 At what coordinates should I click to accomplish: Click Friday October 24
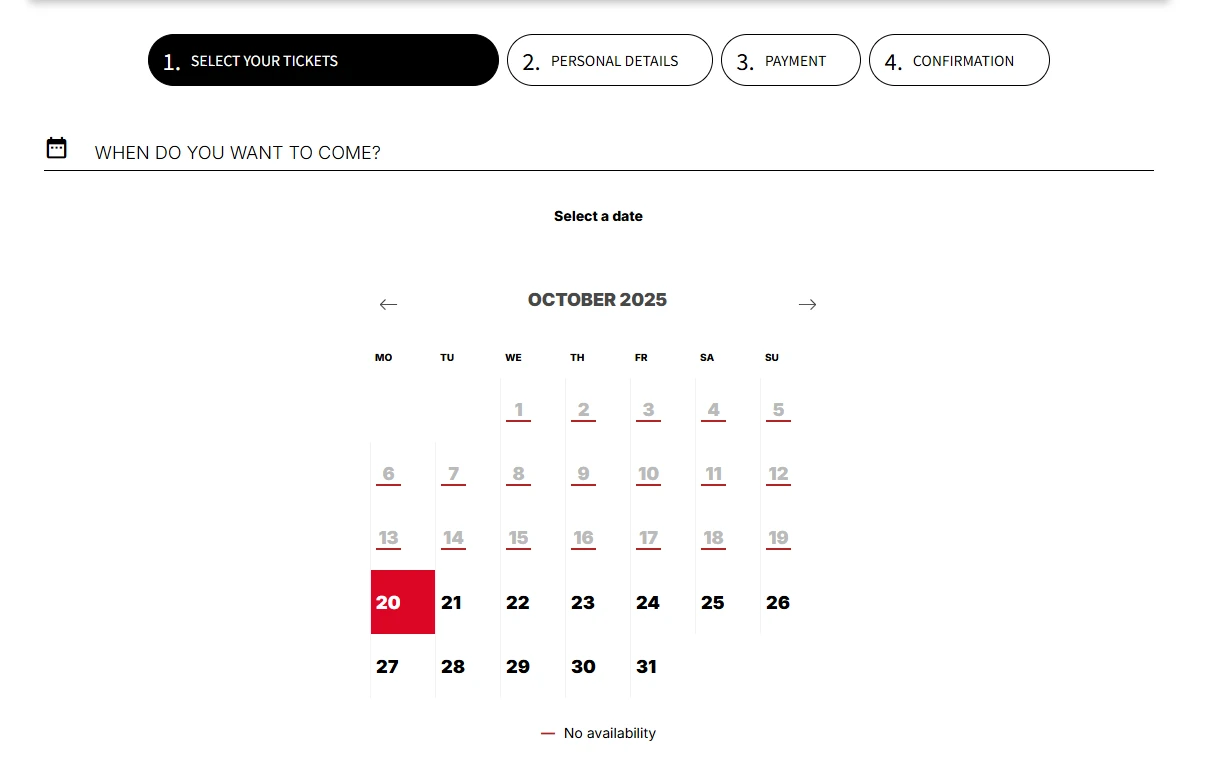click(x=648, y=602)
